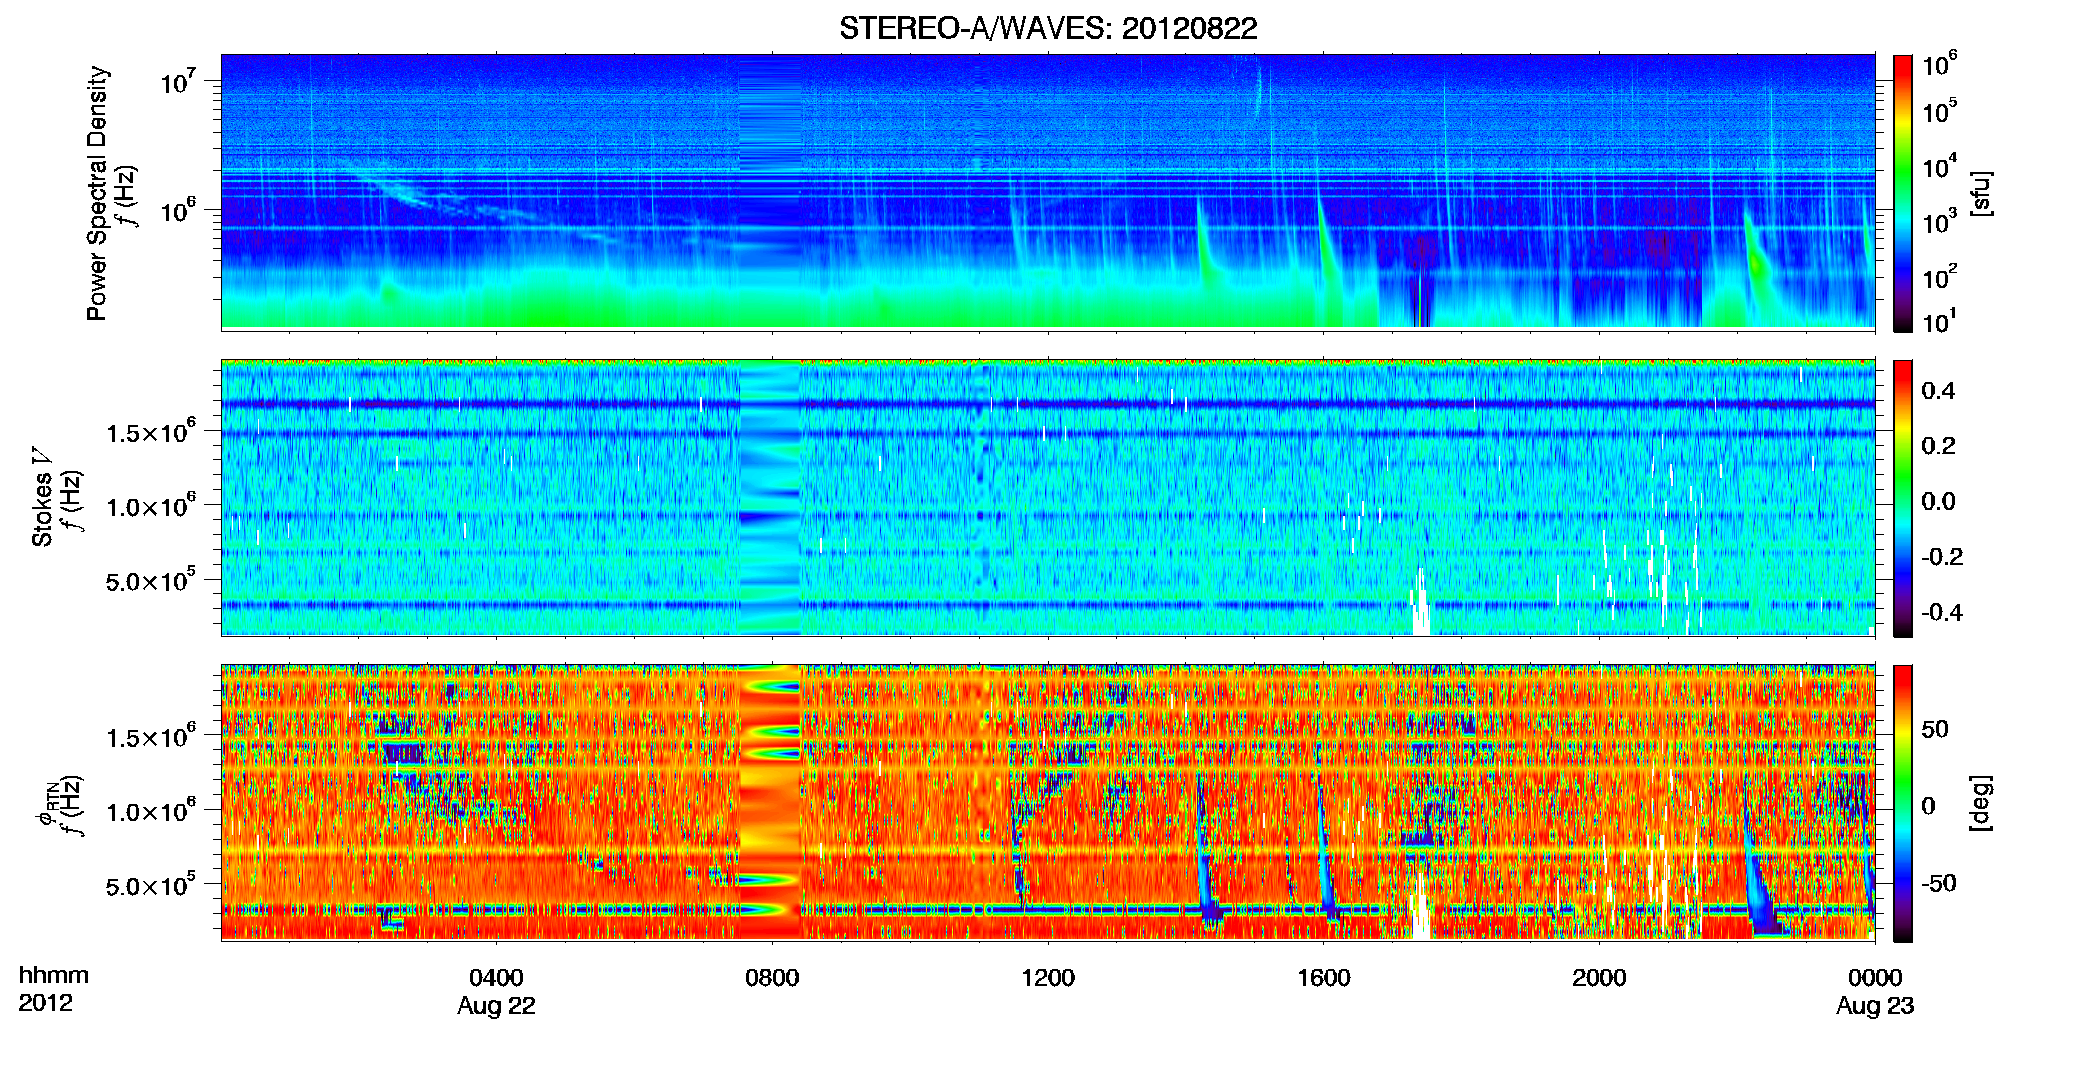Click the 2000 time axis tick label
This screenshot has width=2096, height=1080.
(x=1599, y=977)
